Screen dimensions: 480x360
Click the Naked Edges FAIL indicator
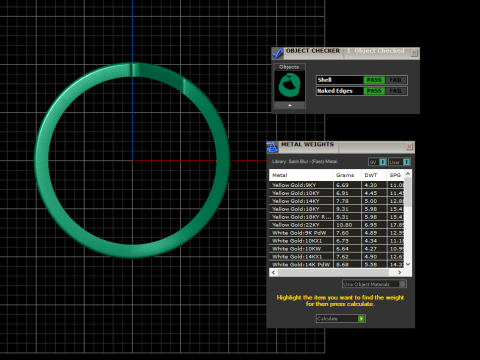click(x=396, y=91)
